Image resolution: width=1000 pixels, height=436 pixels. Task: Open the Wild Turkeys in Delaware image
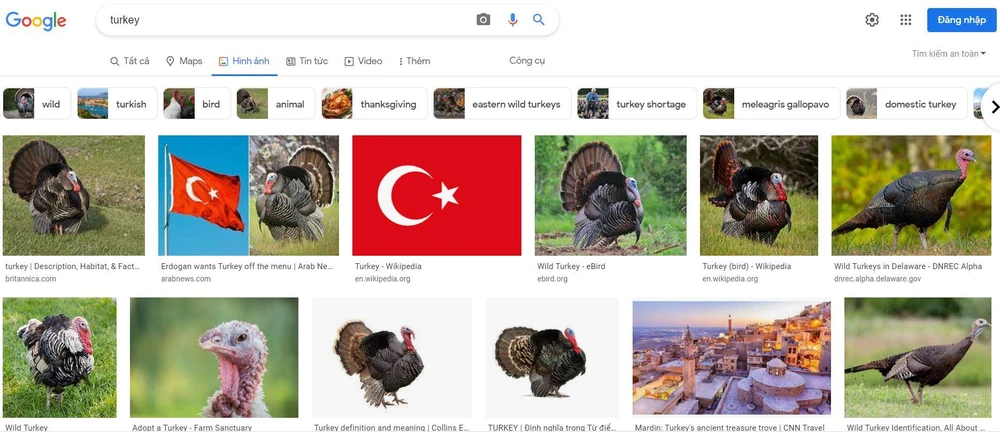pyautogui.click(x=911, y=195)
